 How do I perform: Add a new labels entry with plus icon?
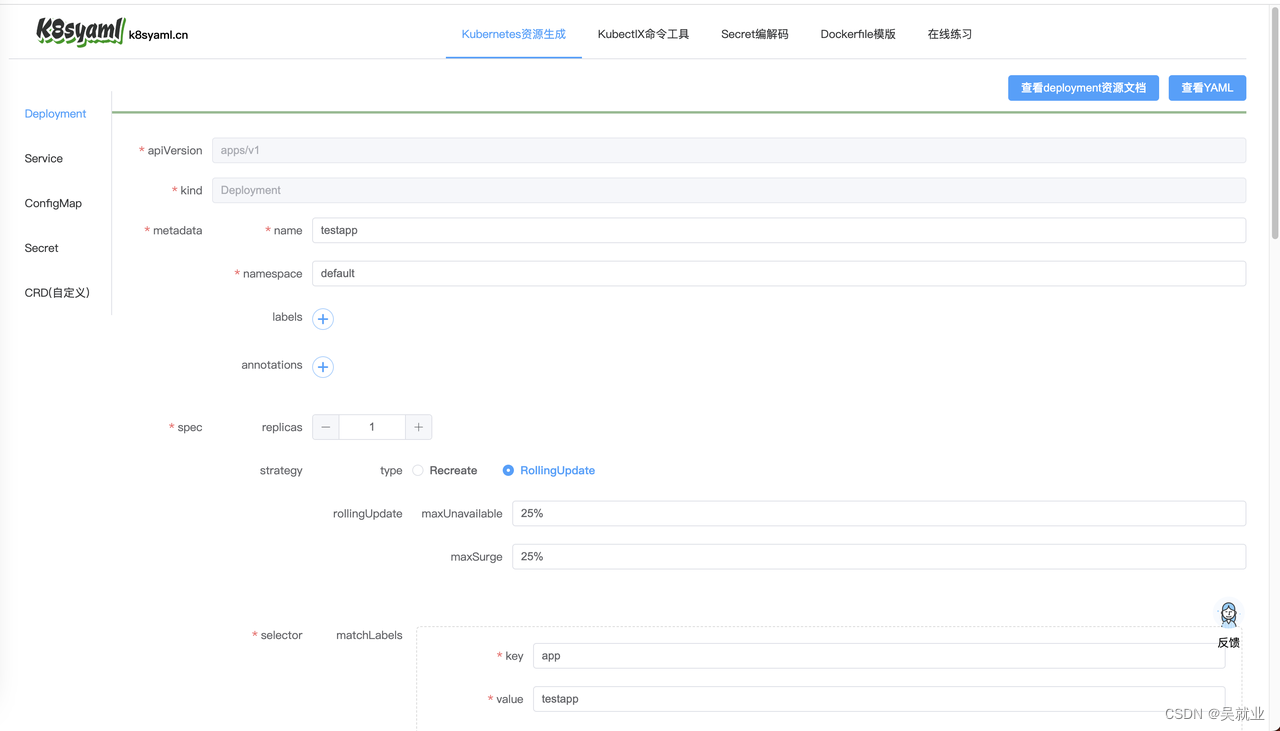tap(323, 319)
